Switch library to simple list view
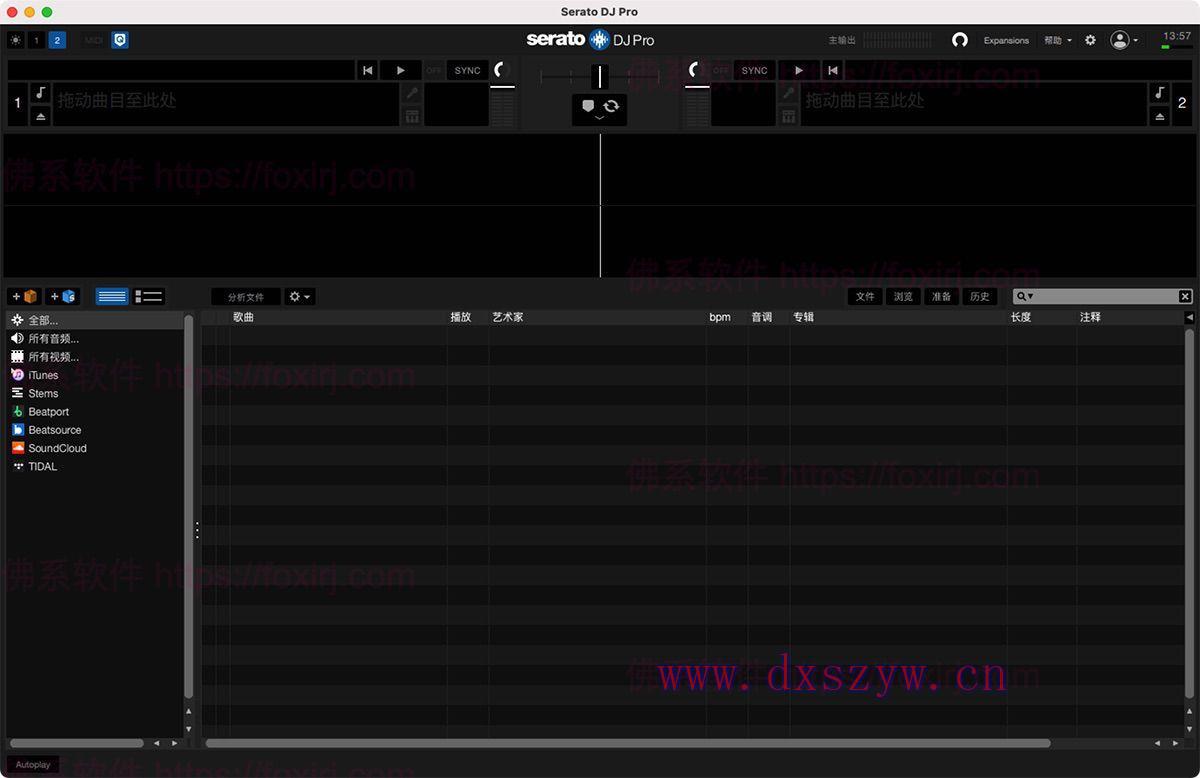Viewport: 1200px width, 778px height. tap(112, 296)
